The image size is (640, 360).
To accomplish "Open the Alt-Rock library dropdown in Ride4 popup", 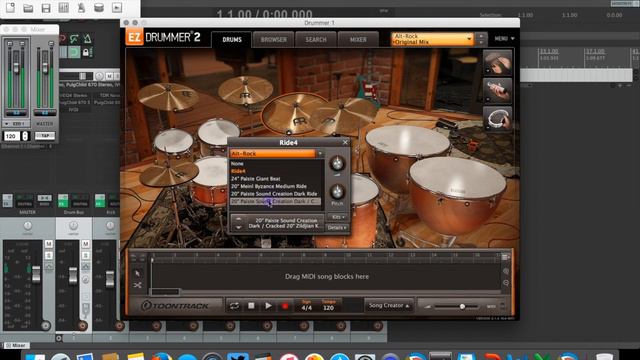I will pos(277,153).
